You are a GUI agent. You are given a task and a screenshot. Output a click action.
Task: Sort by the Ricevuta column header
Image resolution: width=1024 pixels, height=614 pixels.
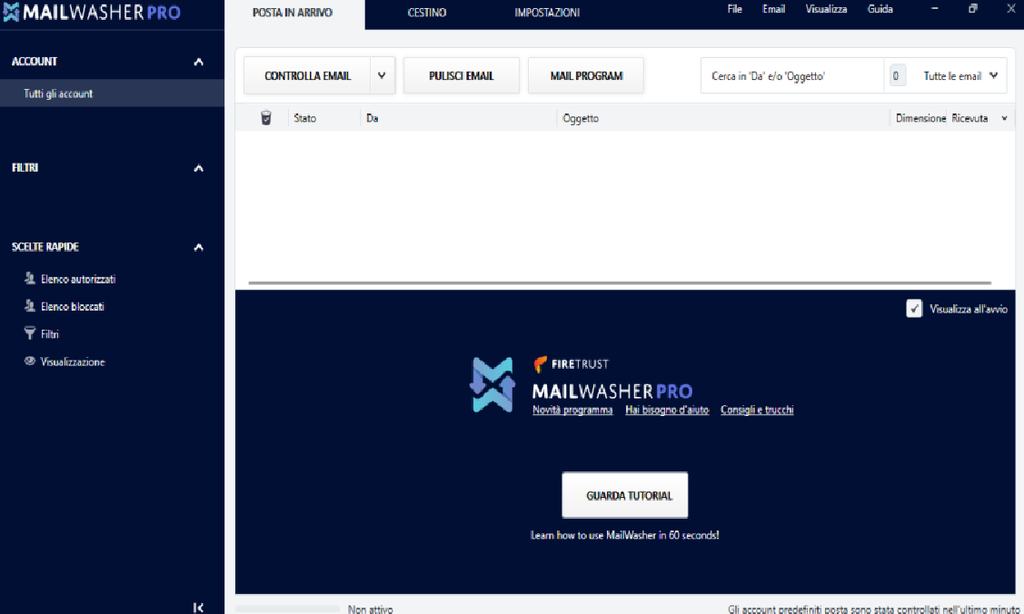tap(970, 118)
